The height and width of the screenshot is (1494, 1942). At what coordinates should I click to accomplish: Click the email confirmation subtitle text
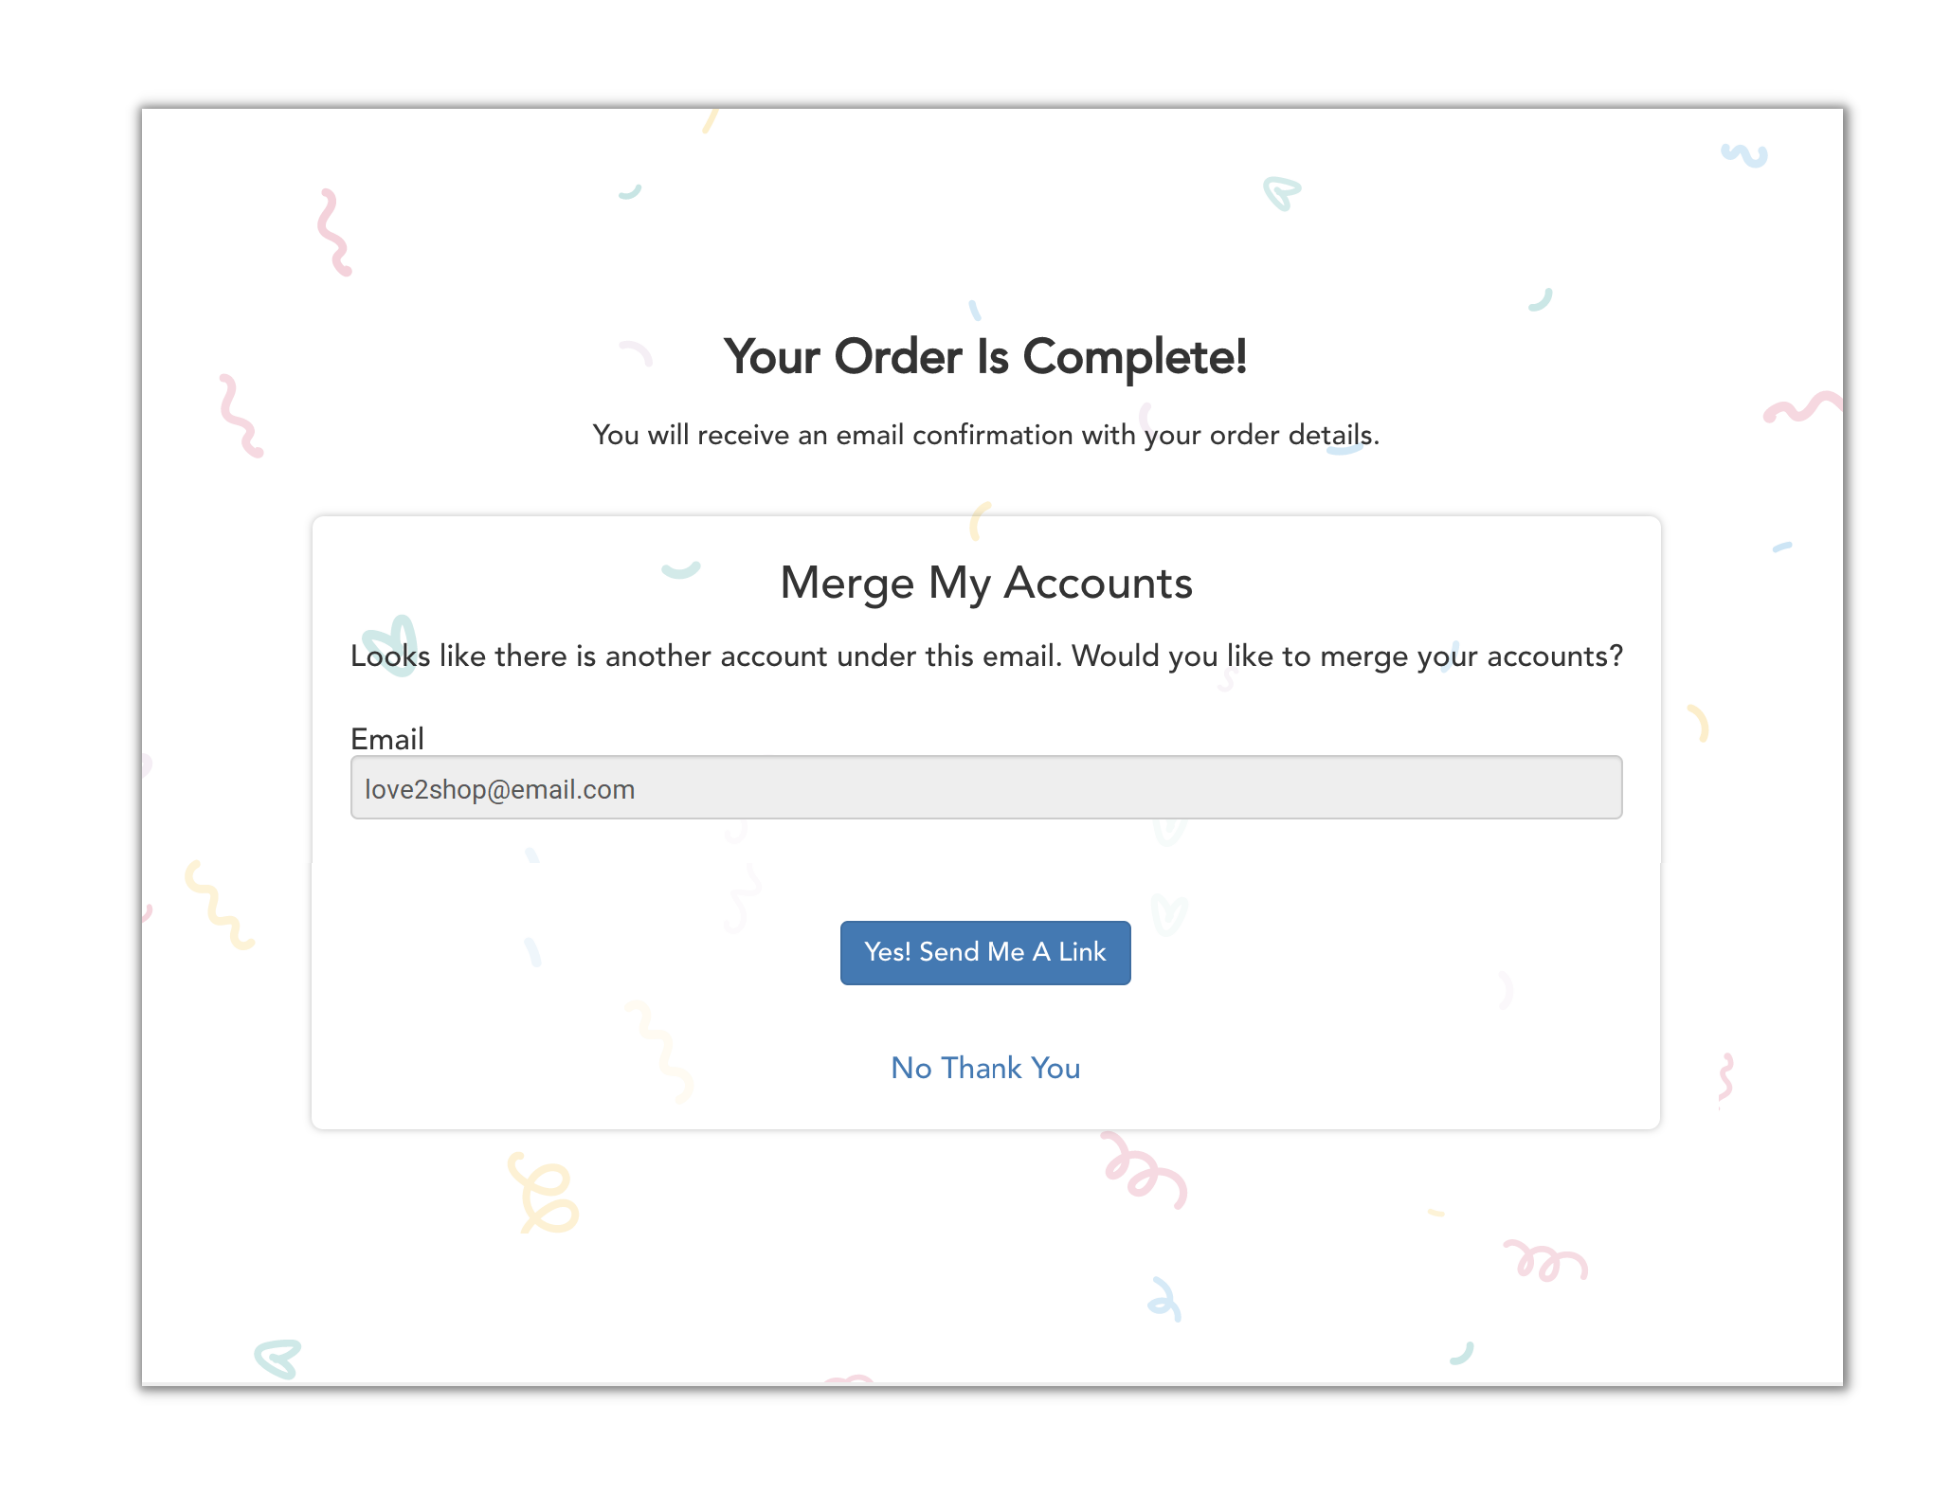986,435
